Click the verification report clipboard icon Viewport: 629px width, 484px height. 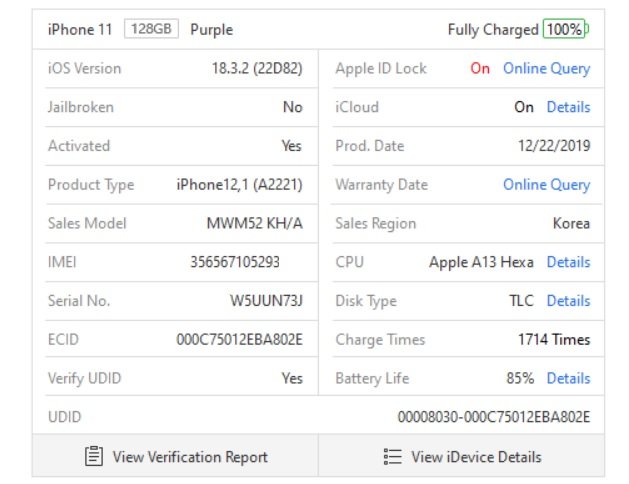pos(94,456)
